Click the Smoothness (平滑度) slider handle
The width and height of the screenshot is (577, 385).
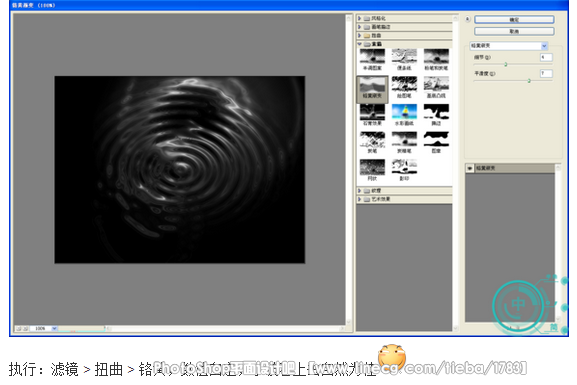pyautogui.click(x=529, y=81)
